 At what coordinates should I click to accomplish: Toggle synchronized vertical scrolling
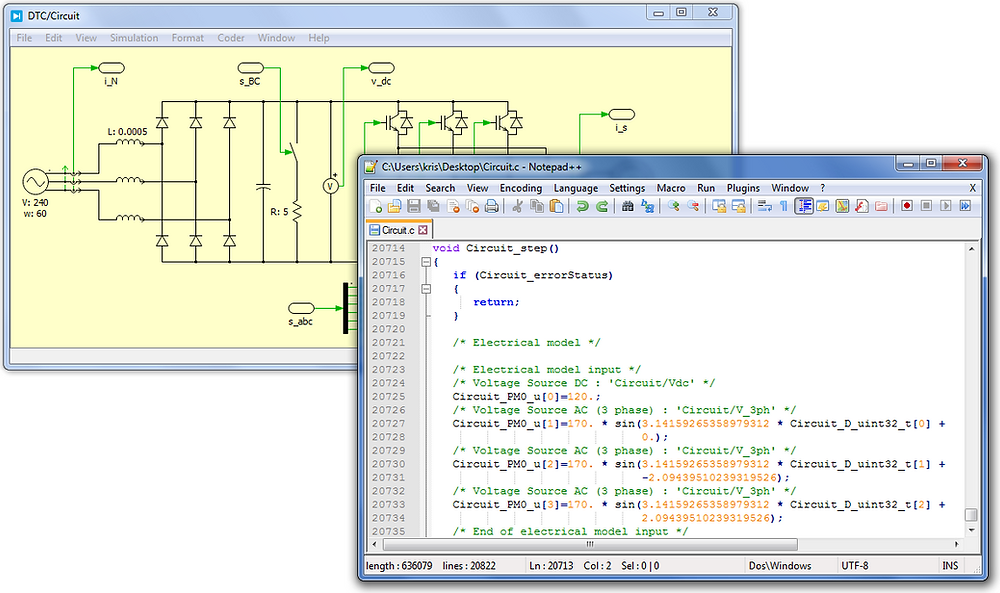coord(719,206)
